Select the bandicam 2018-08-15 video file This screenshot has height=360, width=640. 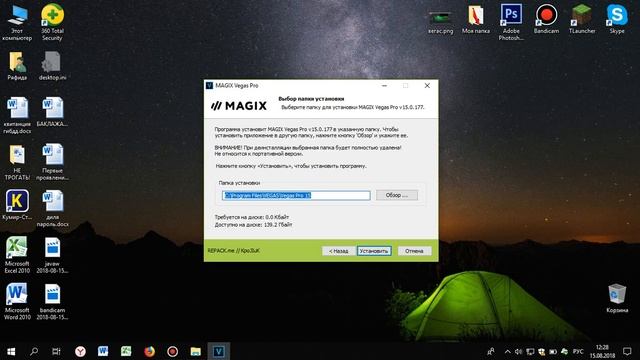(x=52, y=302)
